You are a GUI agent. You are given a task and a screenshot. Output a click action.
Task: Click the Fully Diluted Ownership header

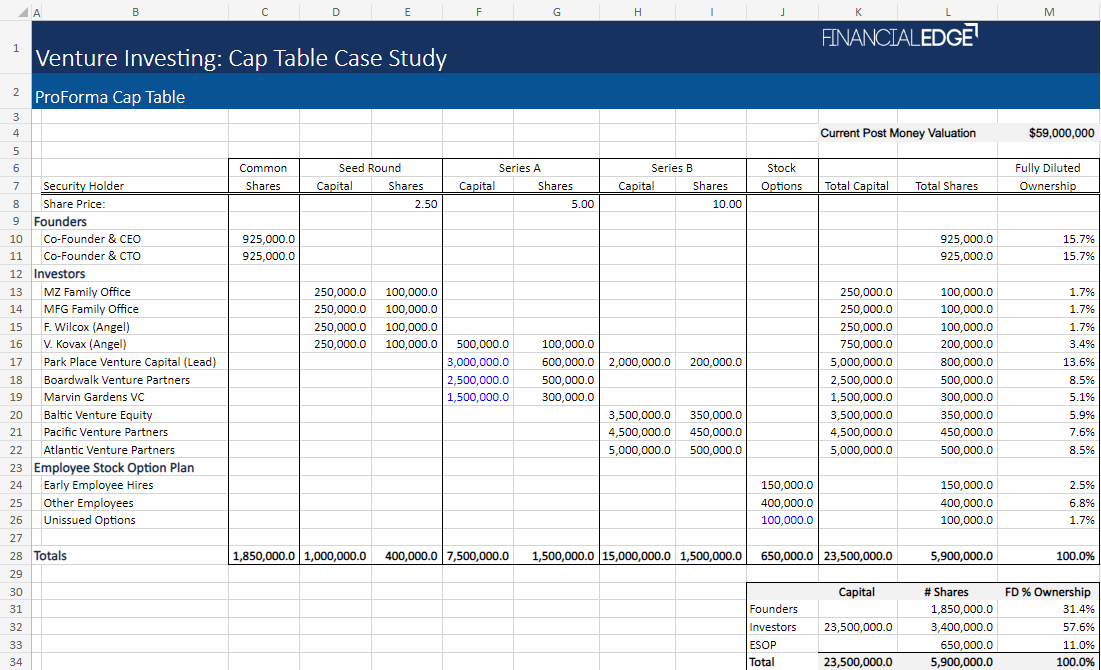click(1048, 175)
